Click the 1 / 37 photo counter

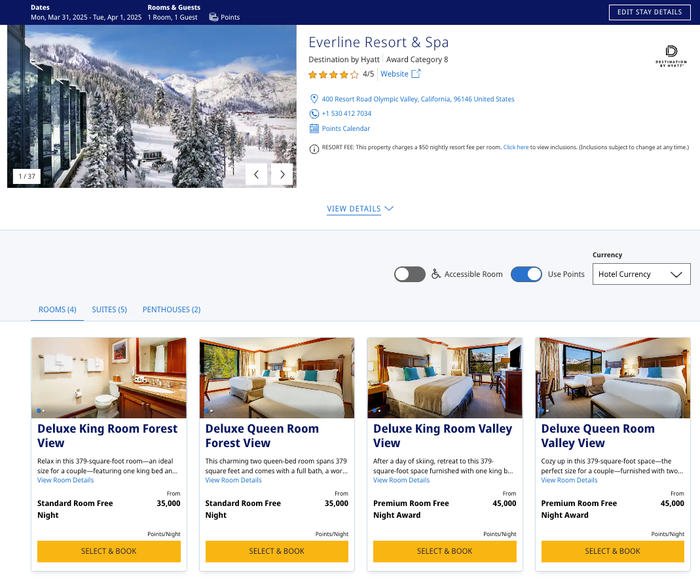pyautogui.click(x=27, y=176)
